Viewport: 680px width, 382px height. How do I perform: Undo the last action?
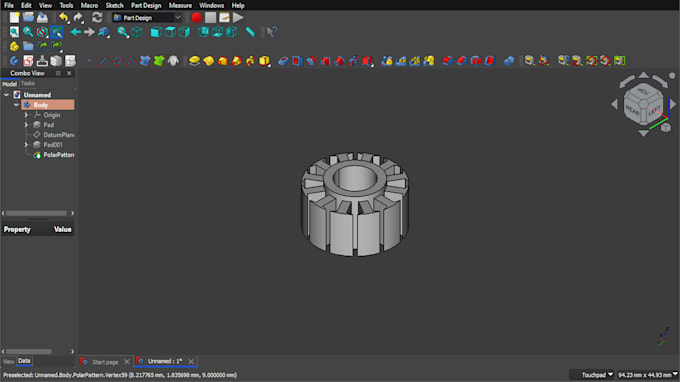click(x=64, y=18)
